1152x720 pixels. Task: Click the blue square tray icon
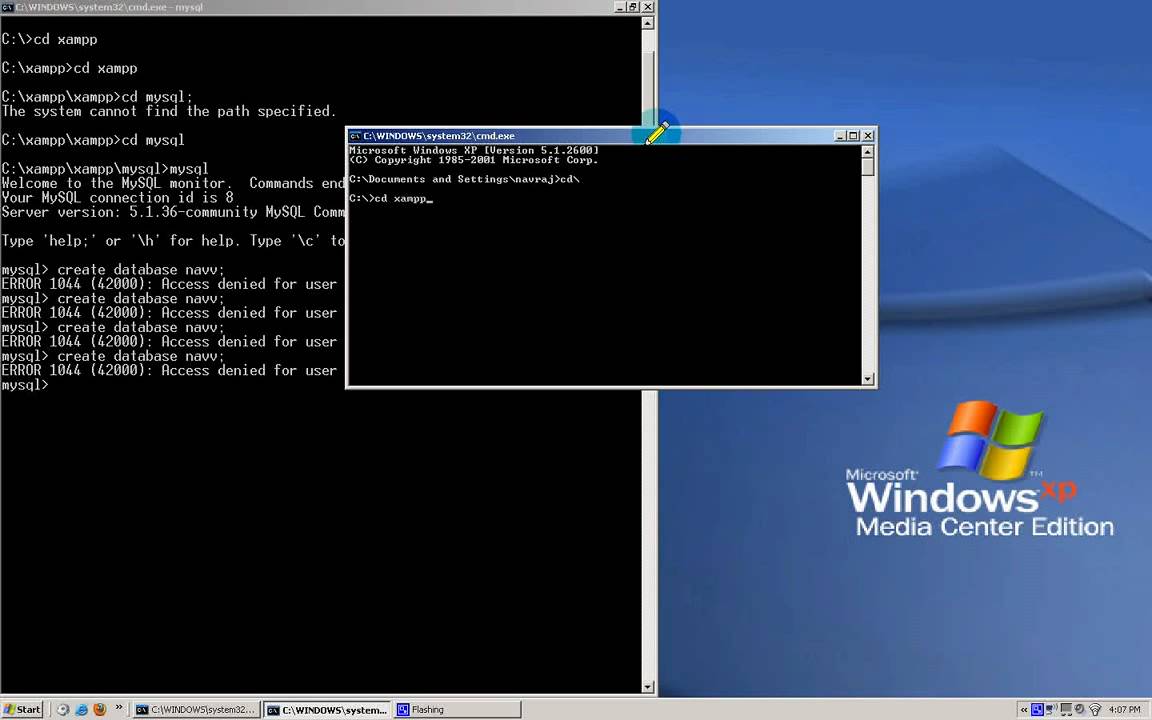tap(1037, 710)
